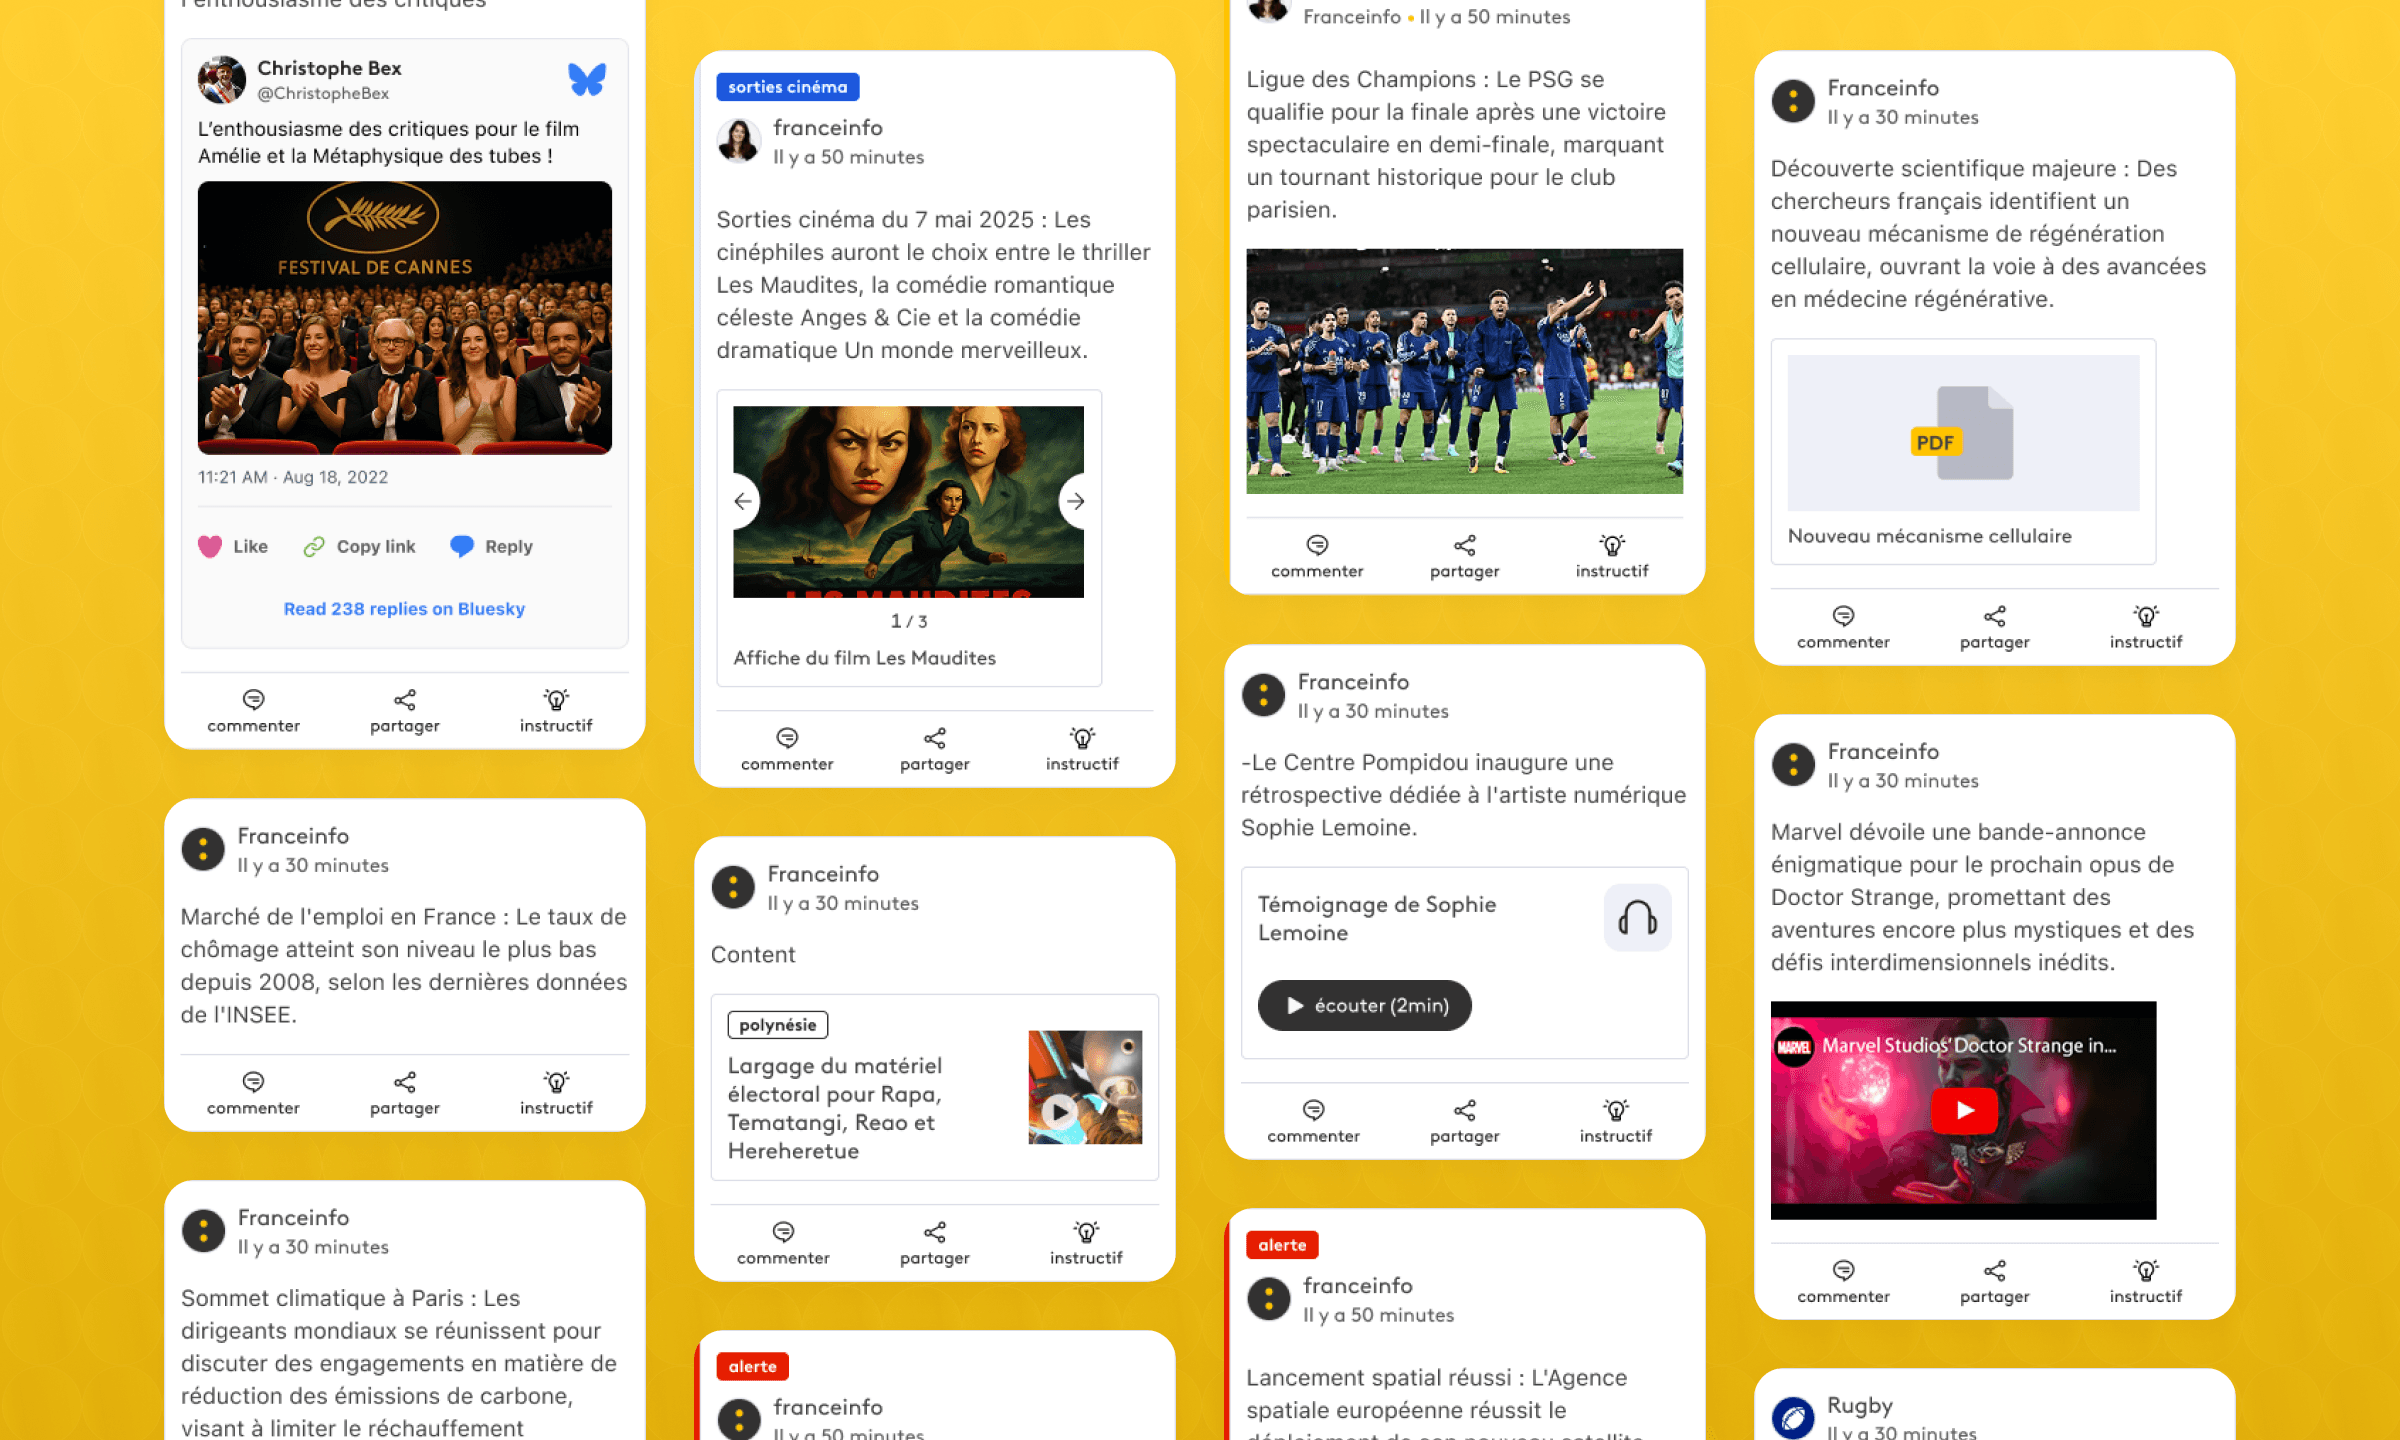
Task: Share the PSG Ligue des Champions post
Action: coord(1464,556)
